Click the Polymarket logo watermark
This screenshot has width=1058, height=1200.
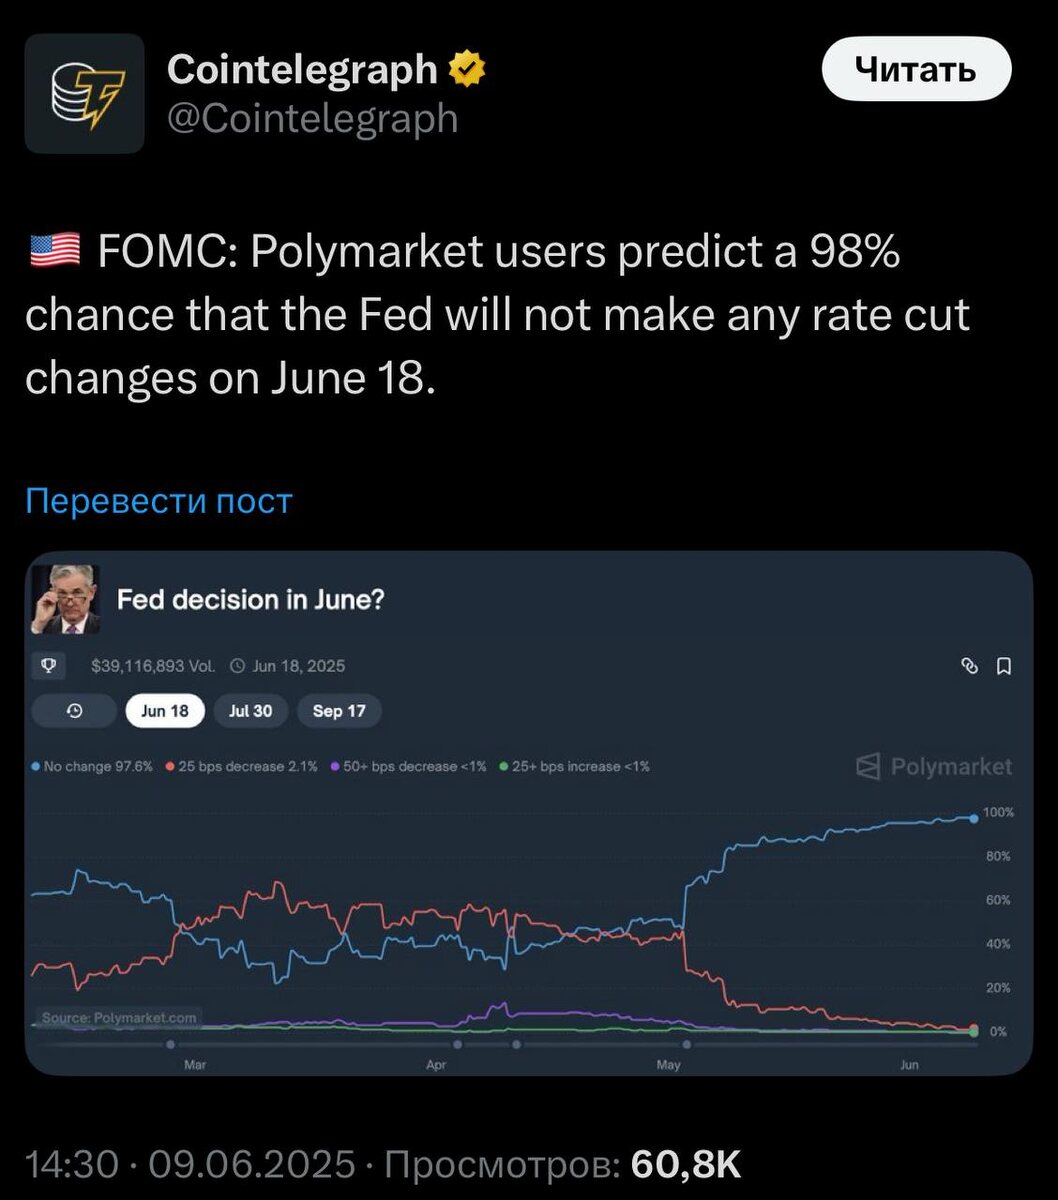click(934, 767)
